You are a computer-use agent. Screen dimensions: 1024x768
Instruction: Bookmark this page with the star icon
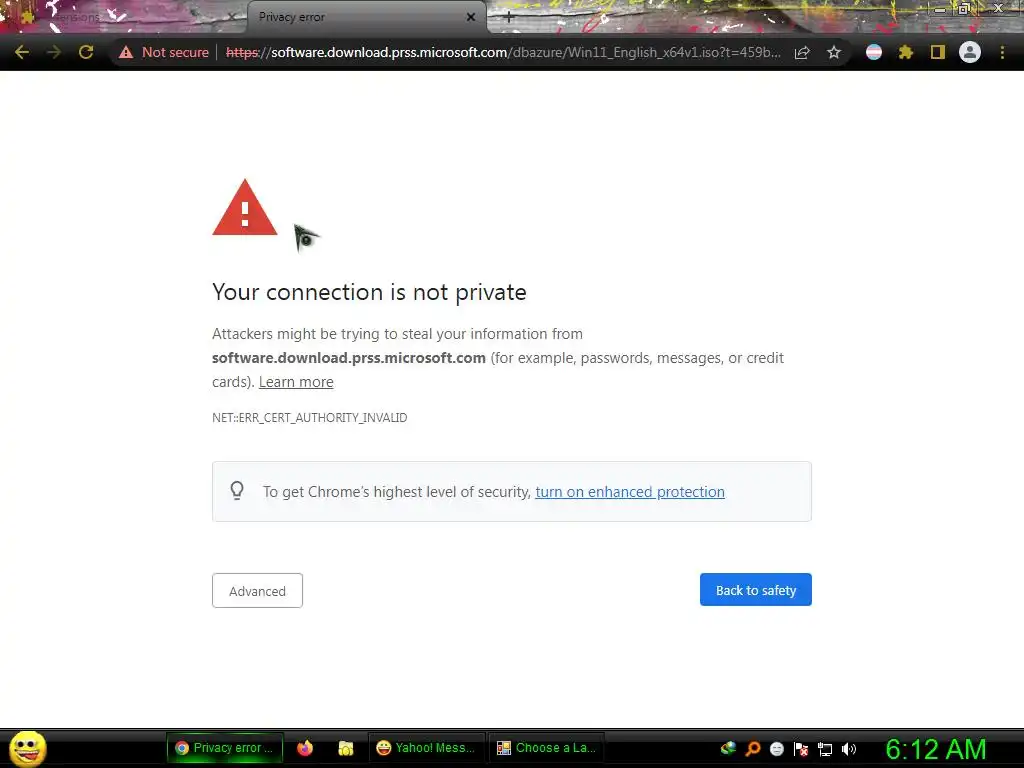click(834, 52)
